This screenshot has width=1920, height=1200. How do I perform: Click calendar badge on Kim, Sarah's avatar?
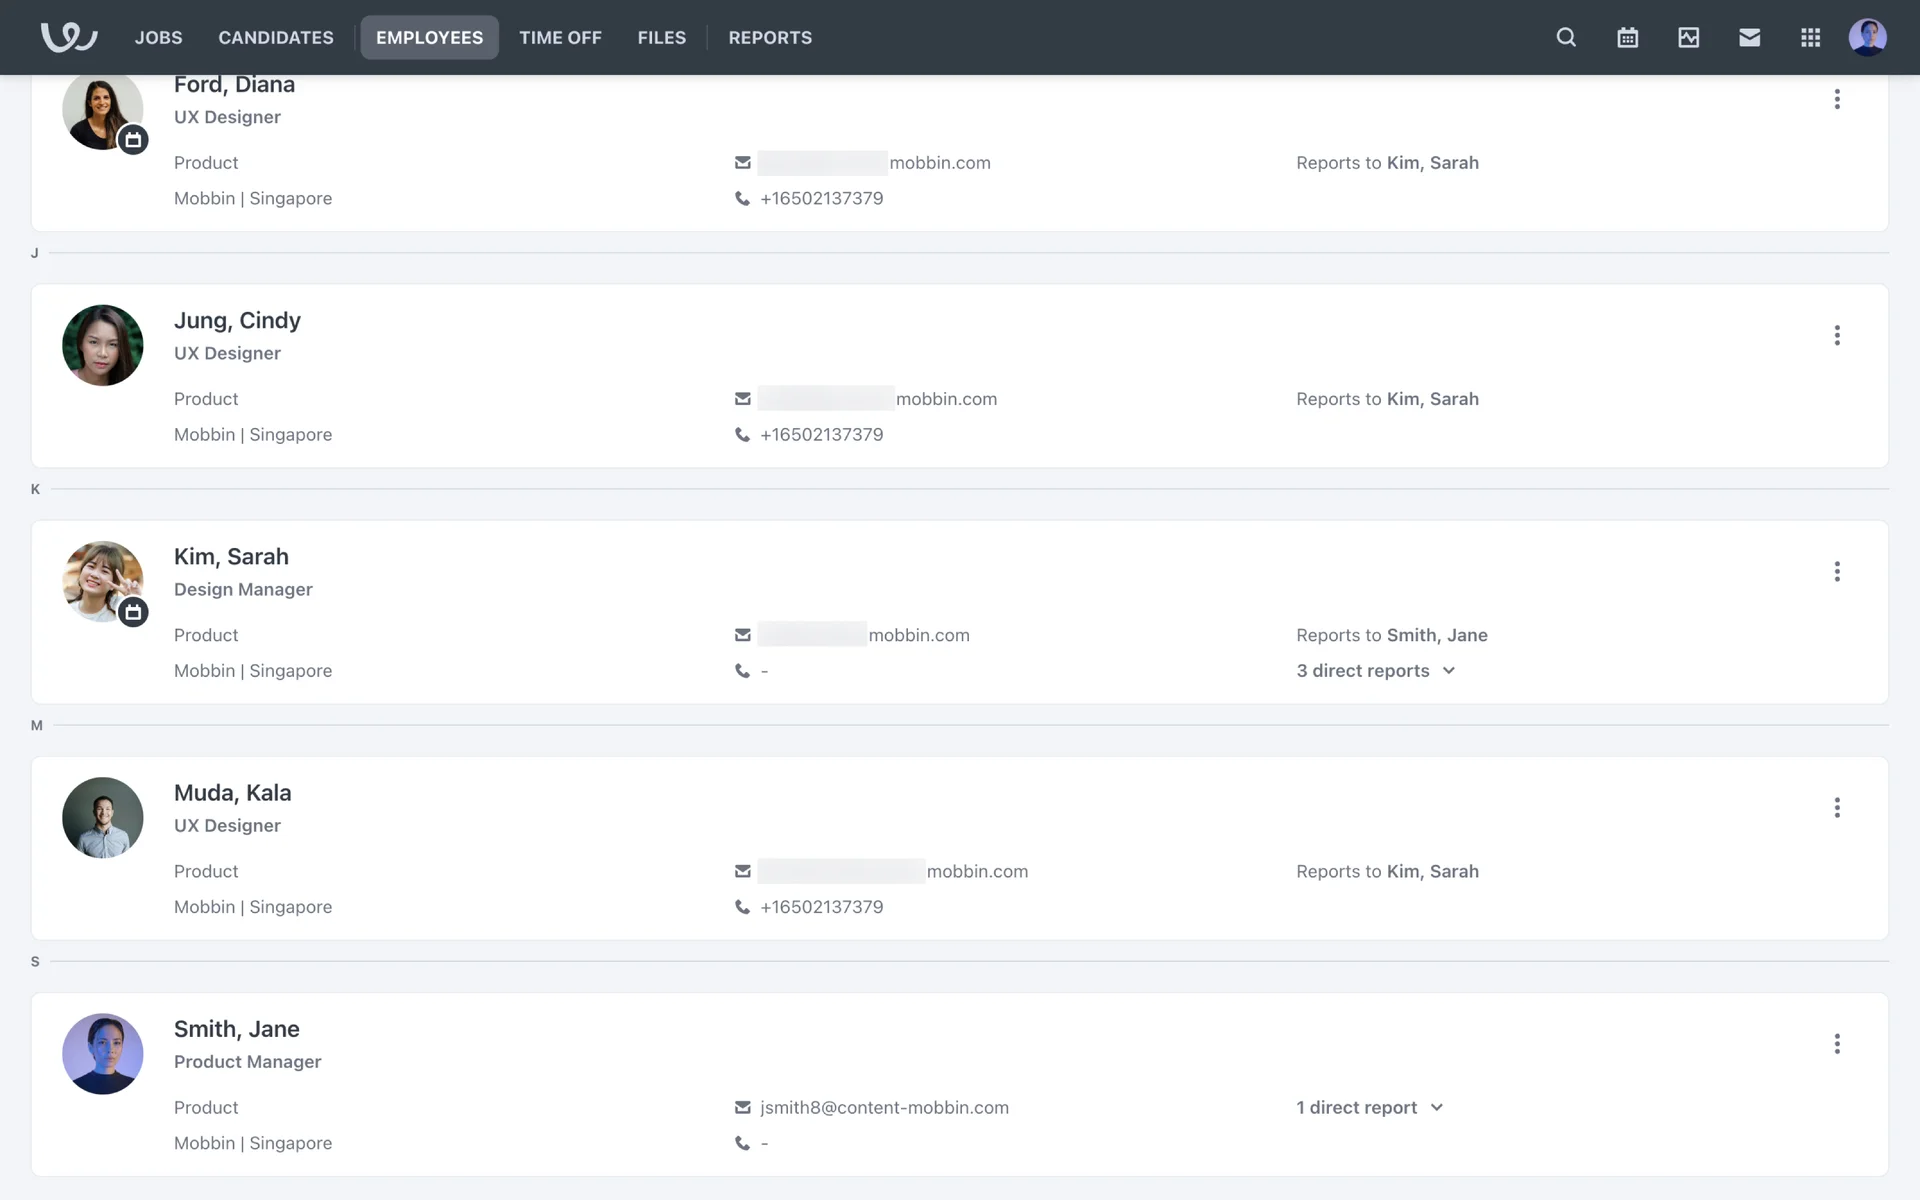pos(133,612)
